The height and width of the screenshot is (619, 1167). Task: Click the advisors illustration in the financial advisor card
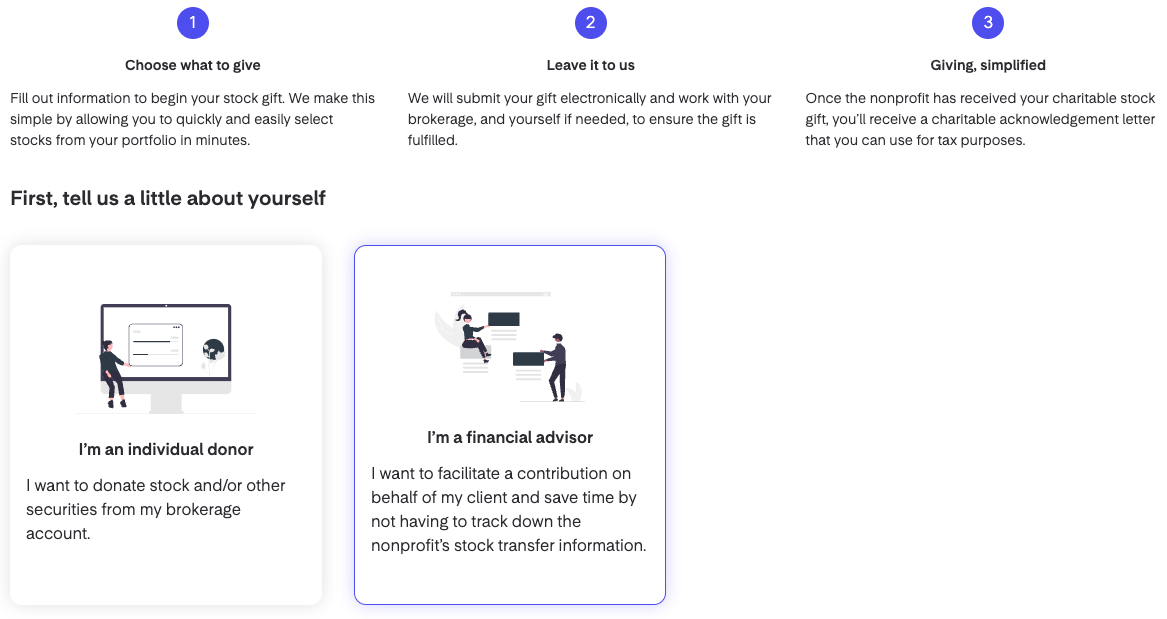[x=510, y=345]
